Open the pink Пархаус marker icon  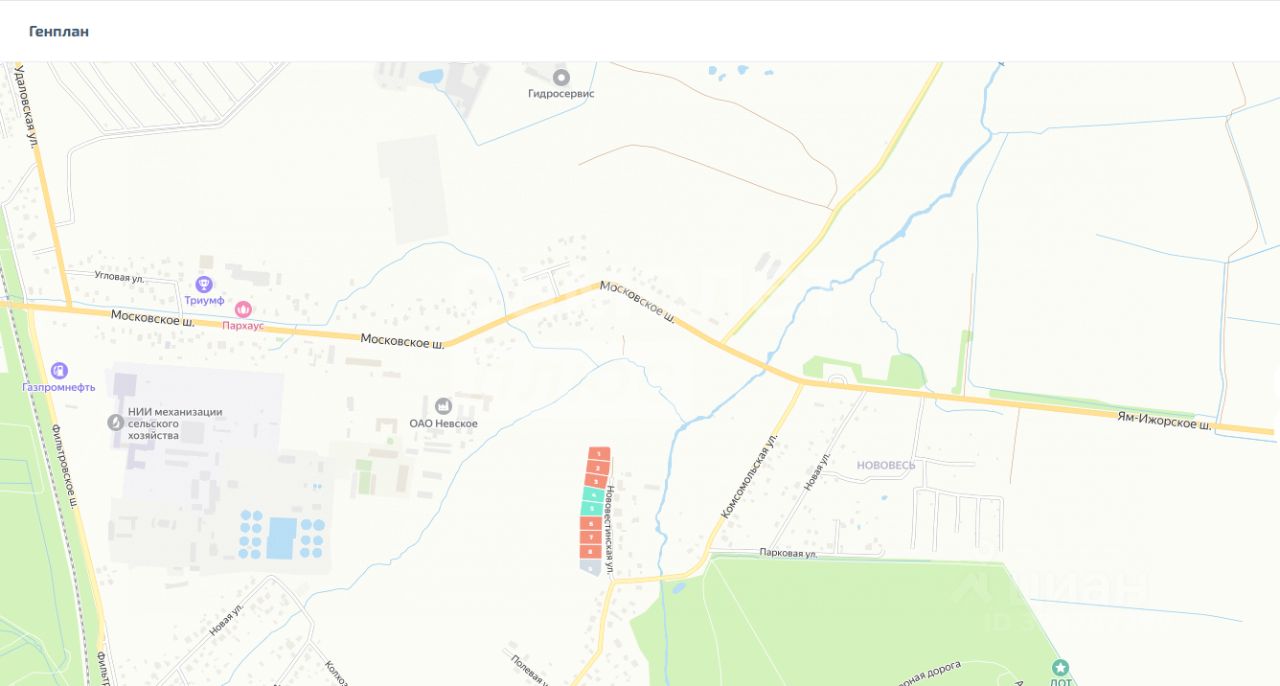tap(243, 309)
